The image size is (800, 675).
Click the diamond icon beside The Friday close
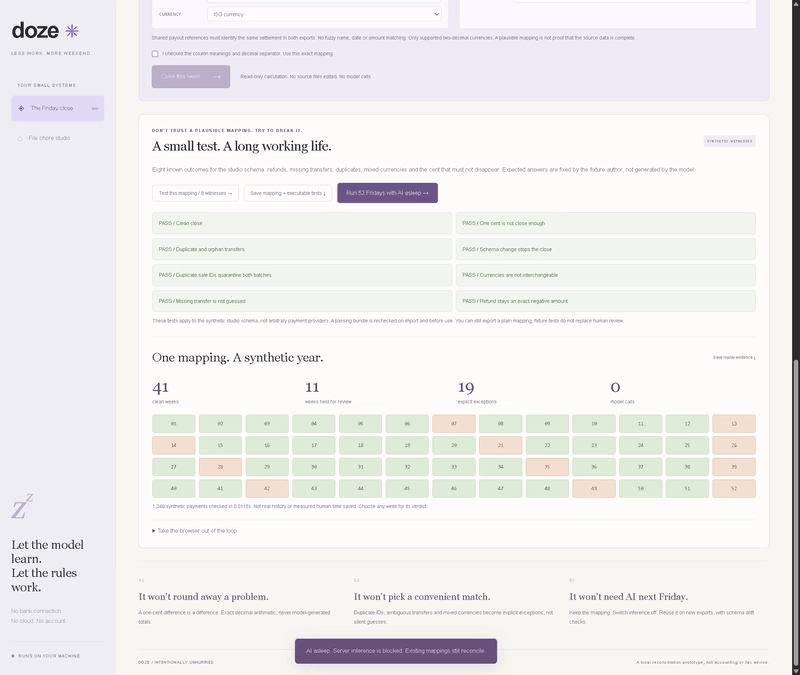click(x=21, y=108)
